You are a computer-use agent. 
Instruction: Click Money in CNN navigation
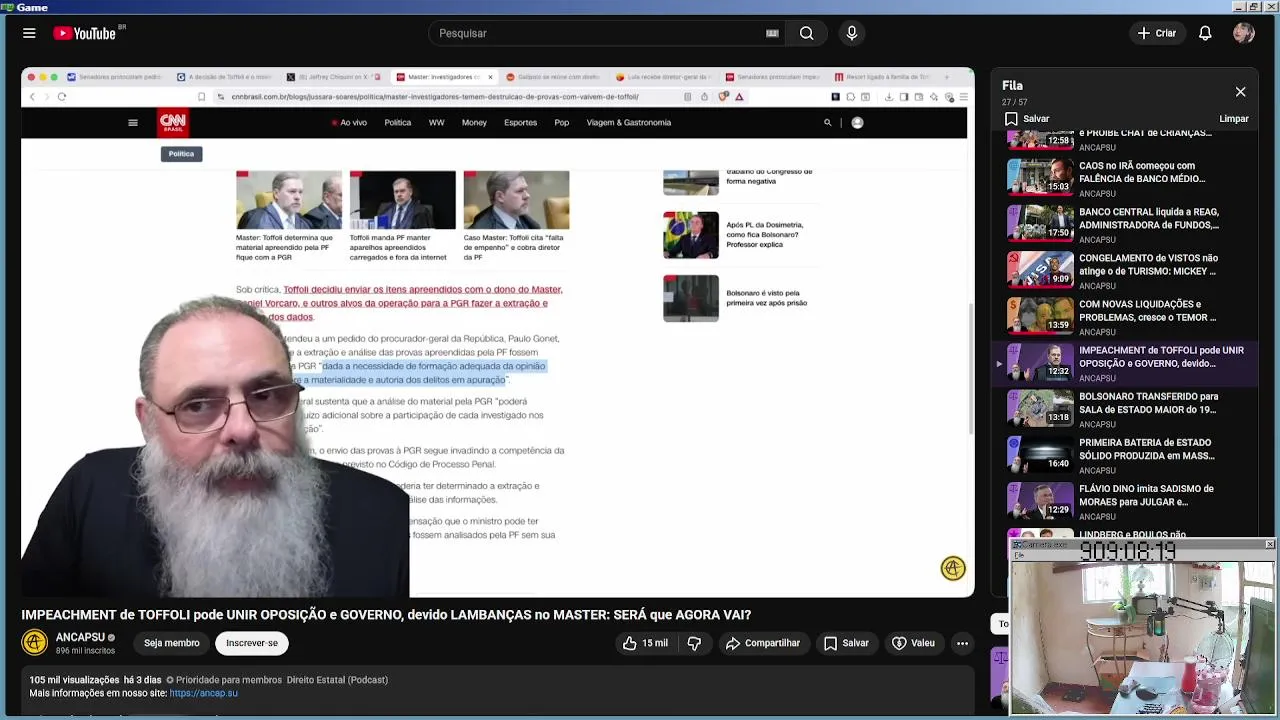pyautogui.click(x=474, y=122)
